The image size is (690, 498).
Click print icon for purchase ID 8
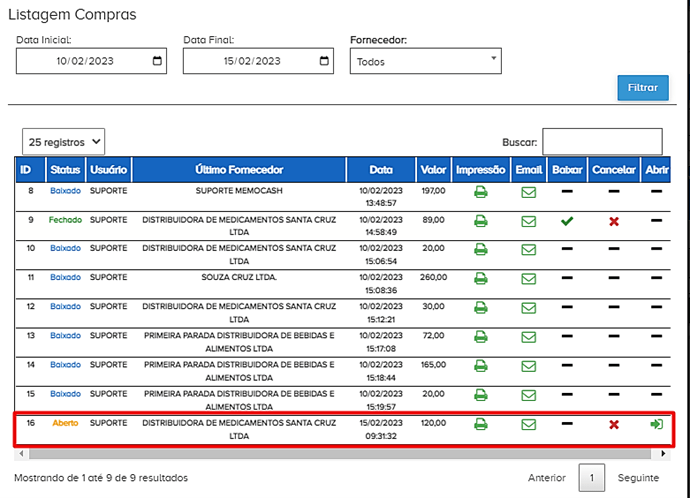pyautogui.click(x=480, y=192)
